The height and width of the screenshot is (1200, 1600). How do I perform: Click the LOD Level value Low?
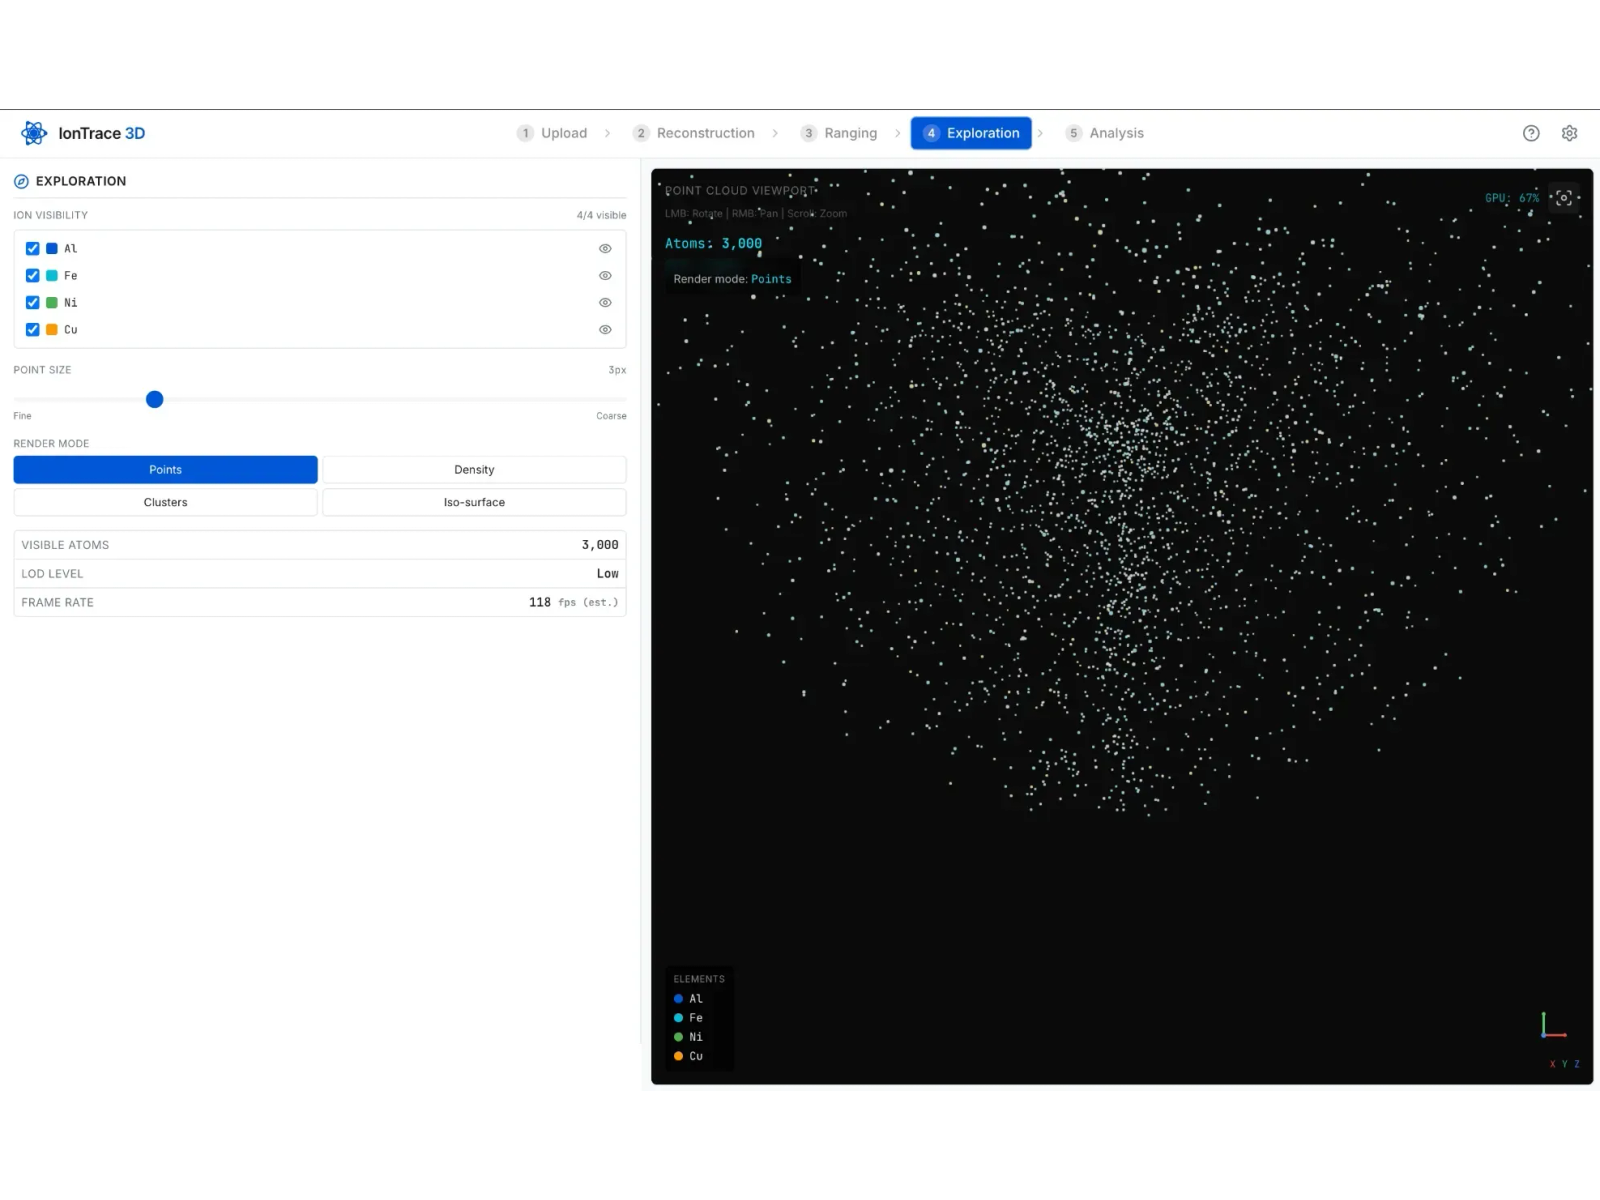pos(608,574)
